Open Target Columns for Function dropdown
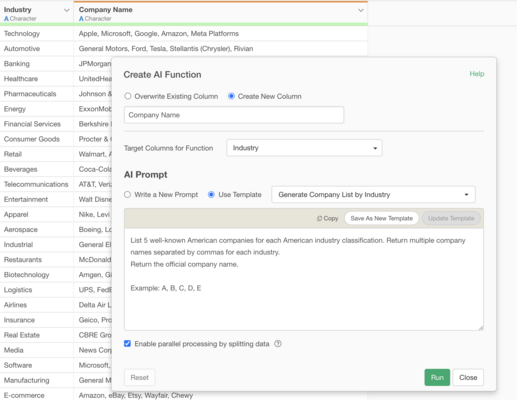The width and height of the screenshot is (517, 400). (304, 148)
